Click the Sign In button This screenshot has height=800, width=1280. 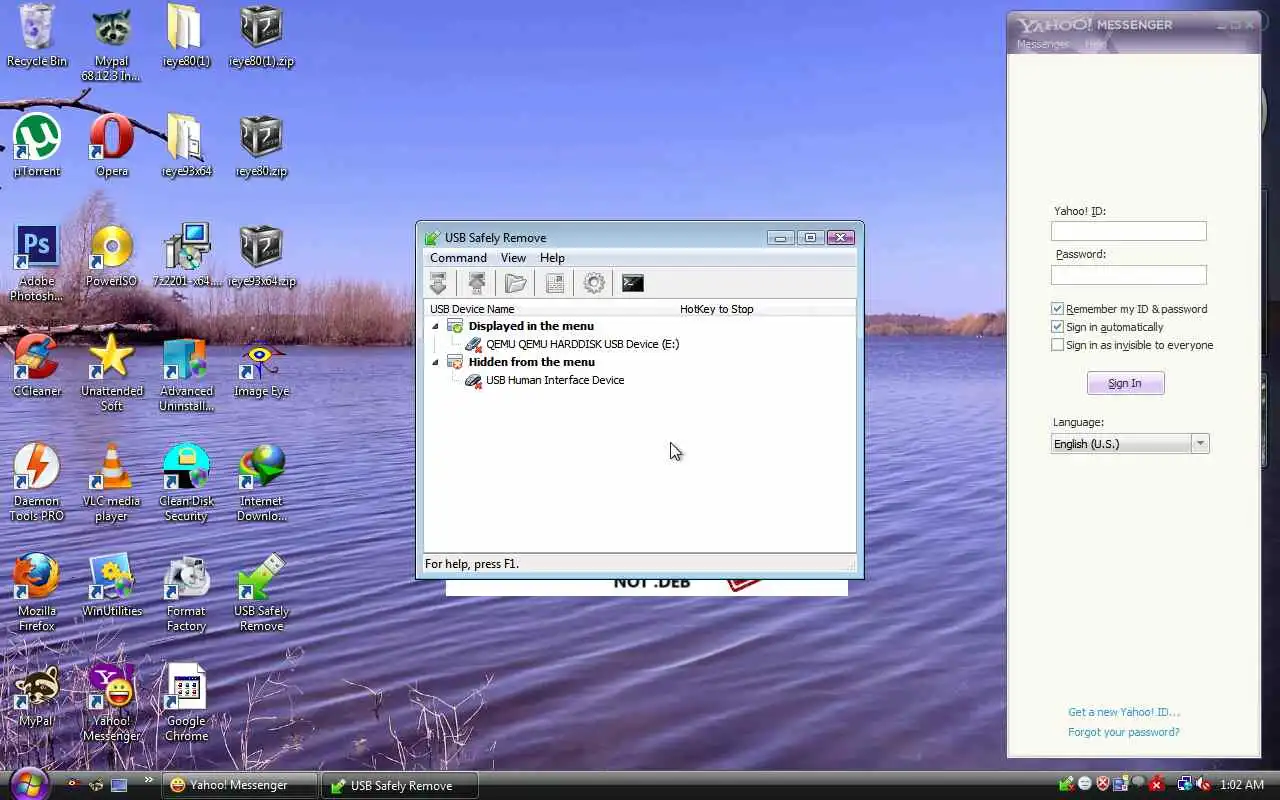(x=1125, y=383)
